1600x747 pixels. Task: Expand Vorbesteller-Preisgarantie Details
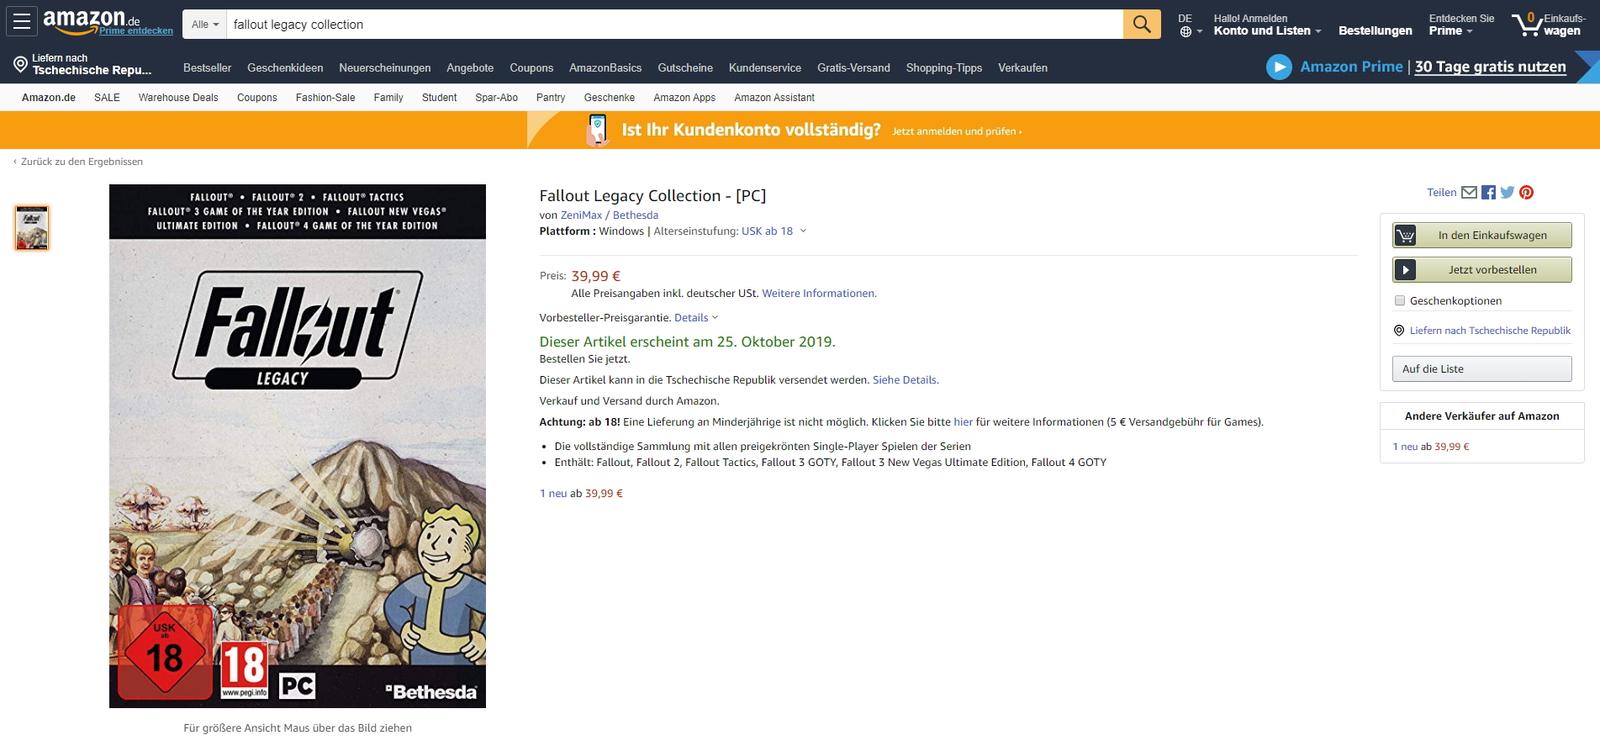click(x=696, y=318)
